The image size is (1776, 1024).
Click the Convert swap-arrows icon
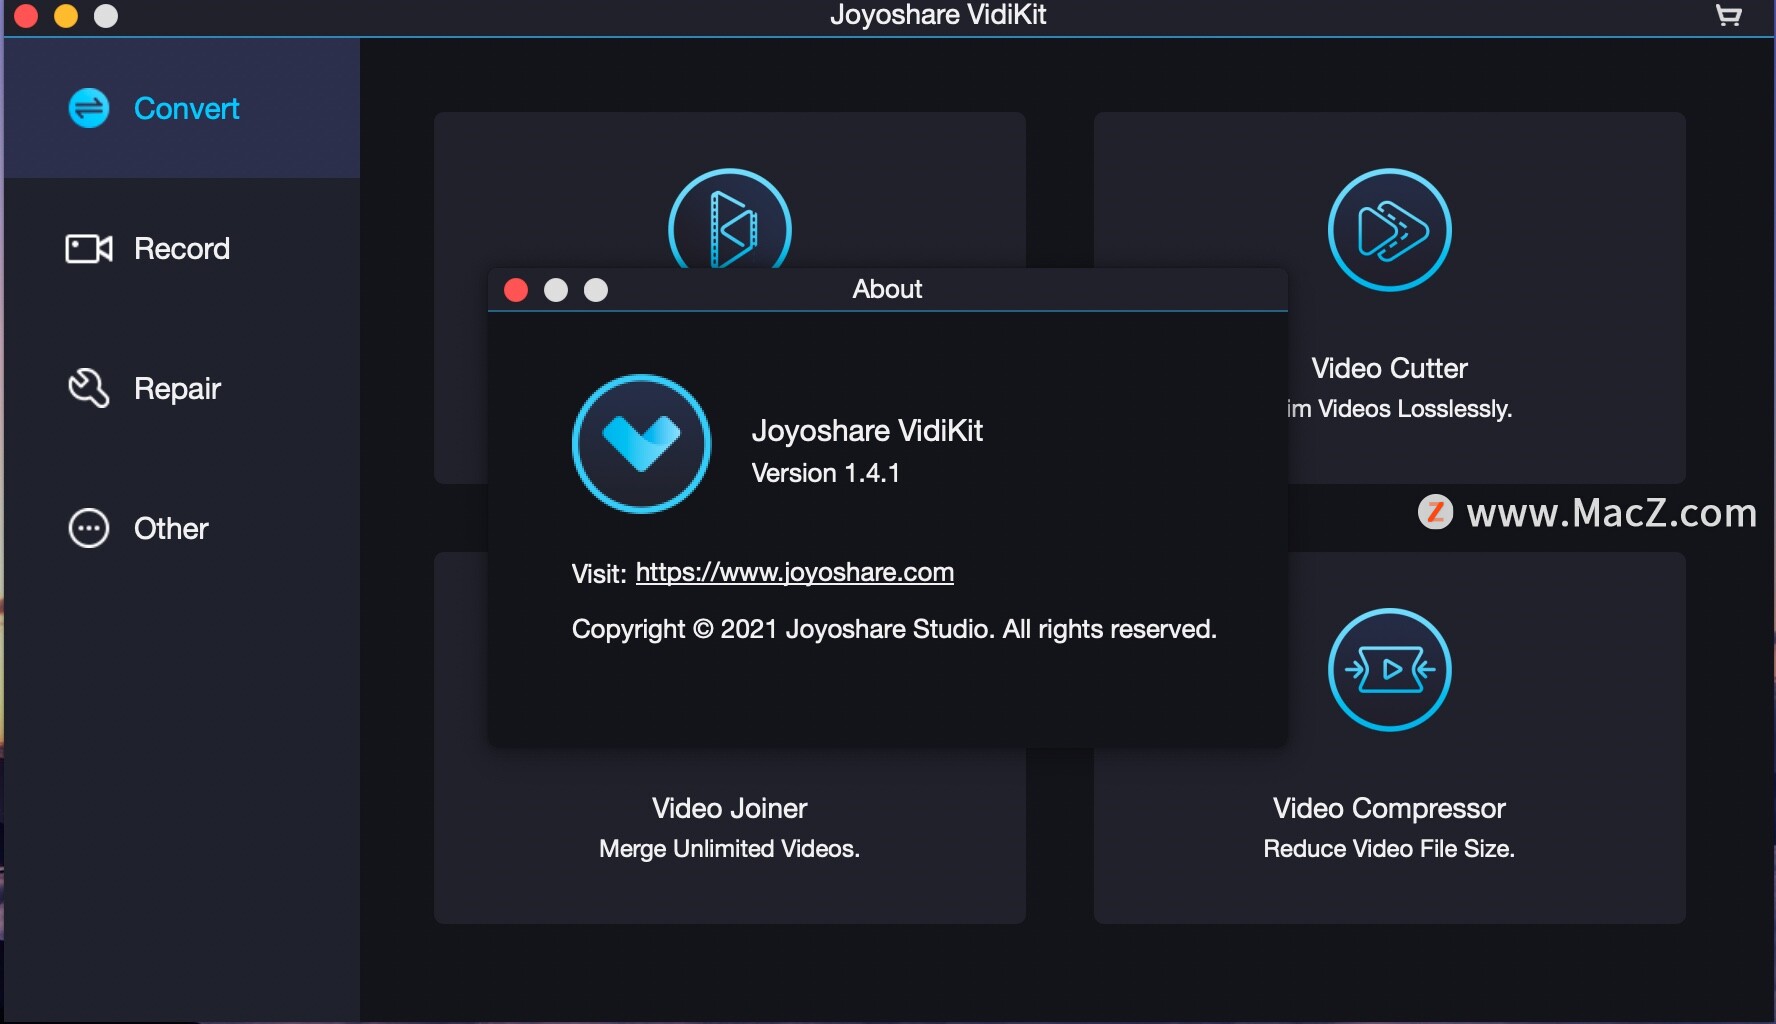(x=89, y=108)
